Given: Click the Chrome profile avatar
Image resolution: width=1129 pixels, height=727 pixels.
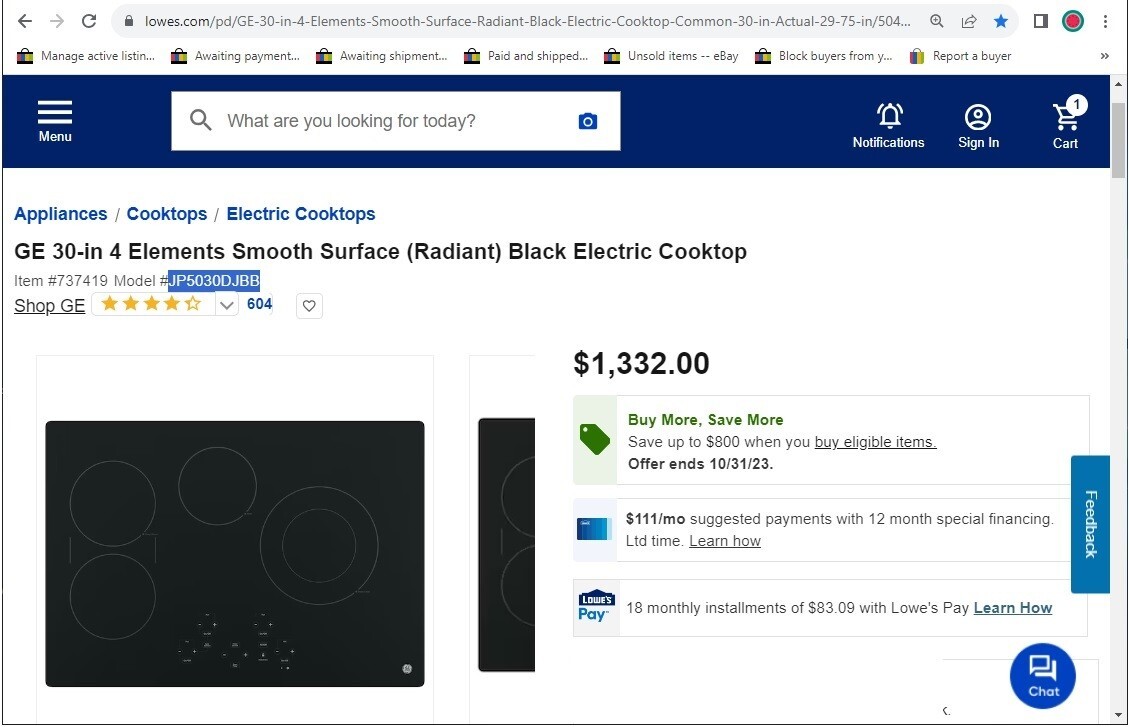Looking at the screenshot, I should (1072, 21).
